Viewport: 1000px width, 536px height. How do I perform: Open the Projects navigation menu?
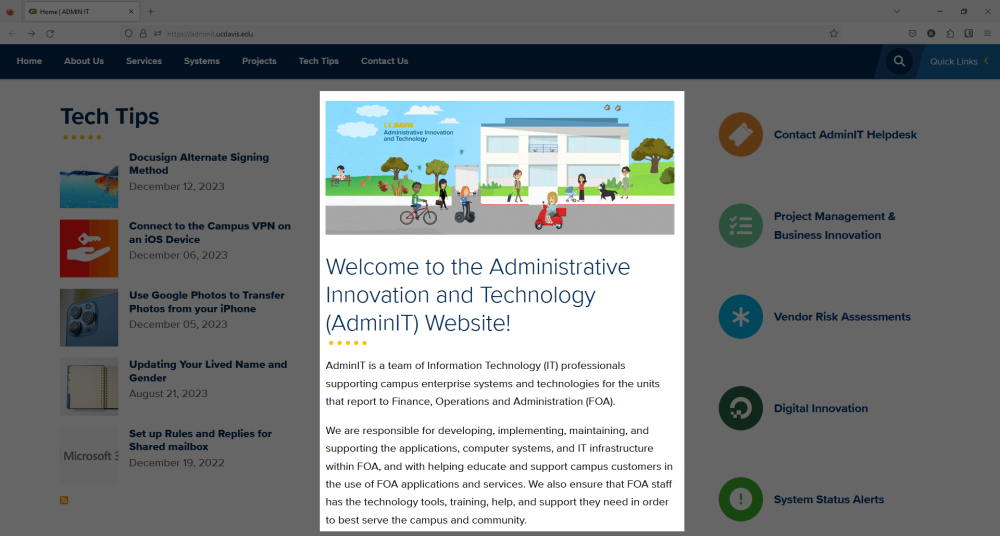[x=259, y=61]
